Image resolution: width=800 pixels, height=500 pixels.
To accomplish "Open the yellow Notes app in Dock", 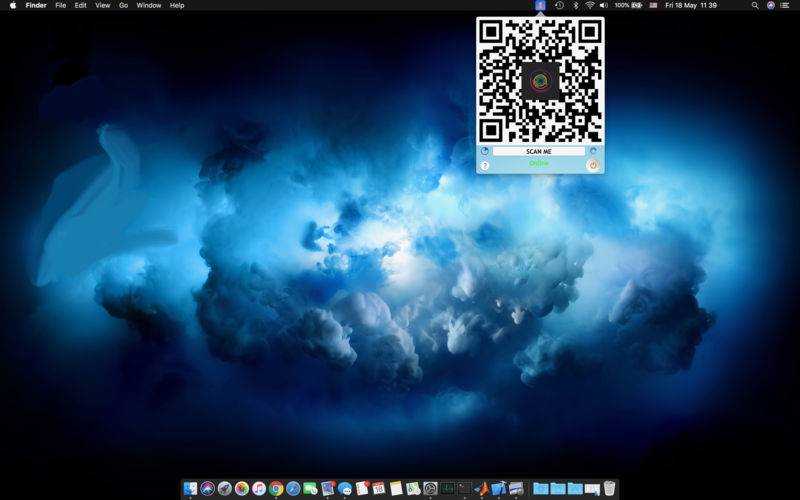I will point(396,488).
